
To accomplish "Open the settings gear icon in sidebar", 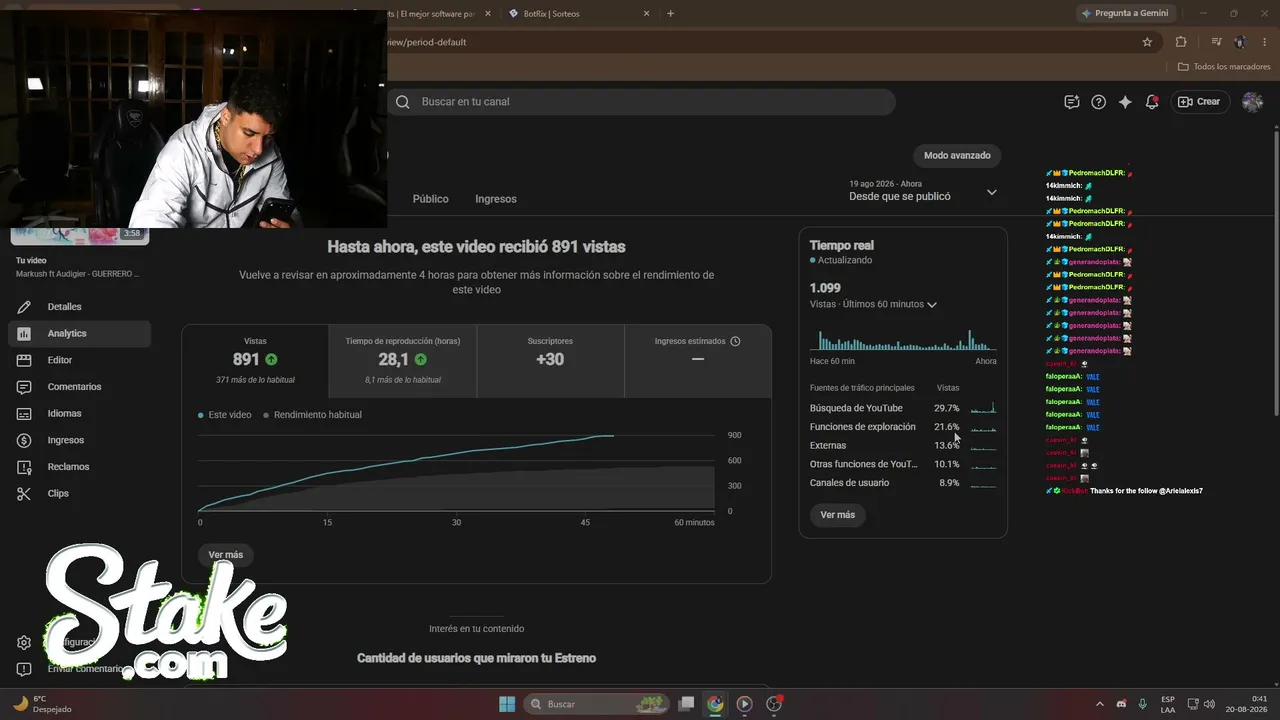I will click(25, 643).
